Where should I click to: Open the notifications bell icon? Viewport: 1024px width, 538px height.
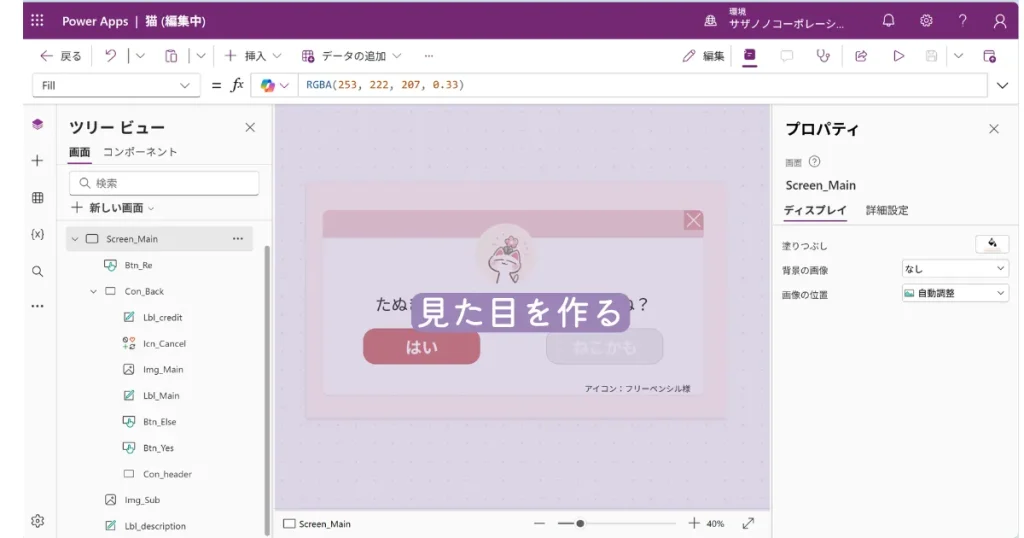888,21
